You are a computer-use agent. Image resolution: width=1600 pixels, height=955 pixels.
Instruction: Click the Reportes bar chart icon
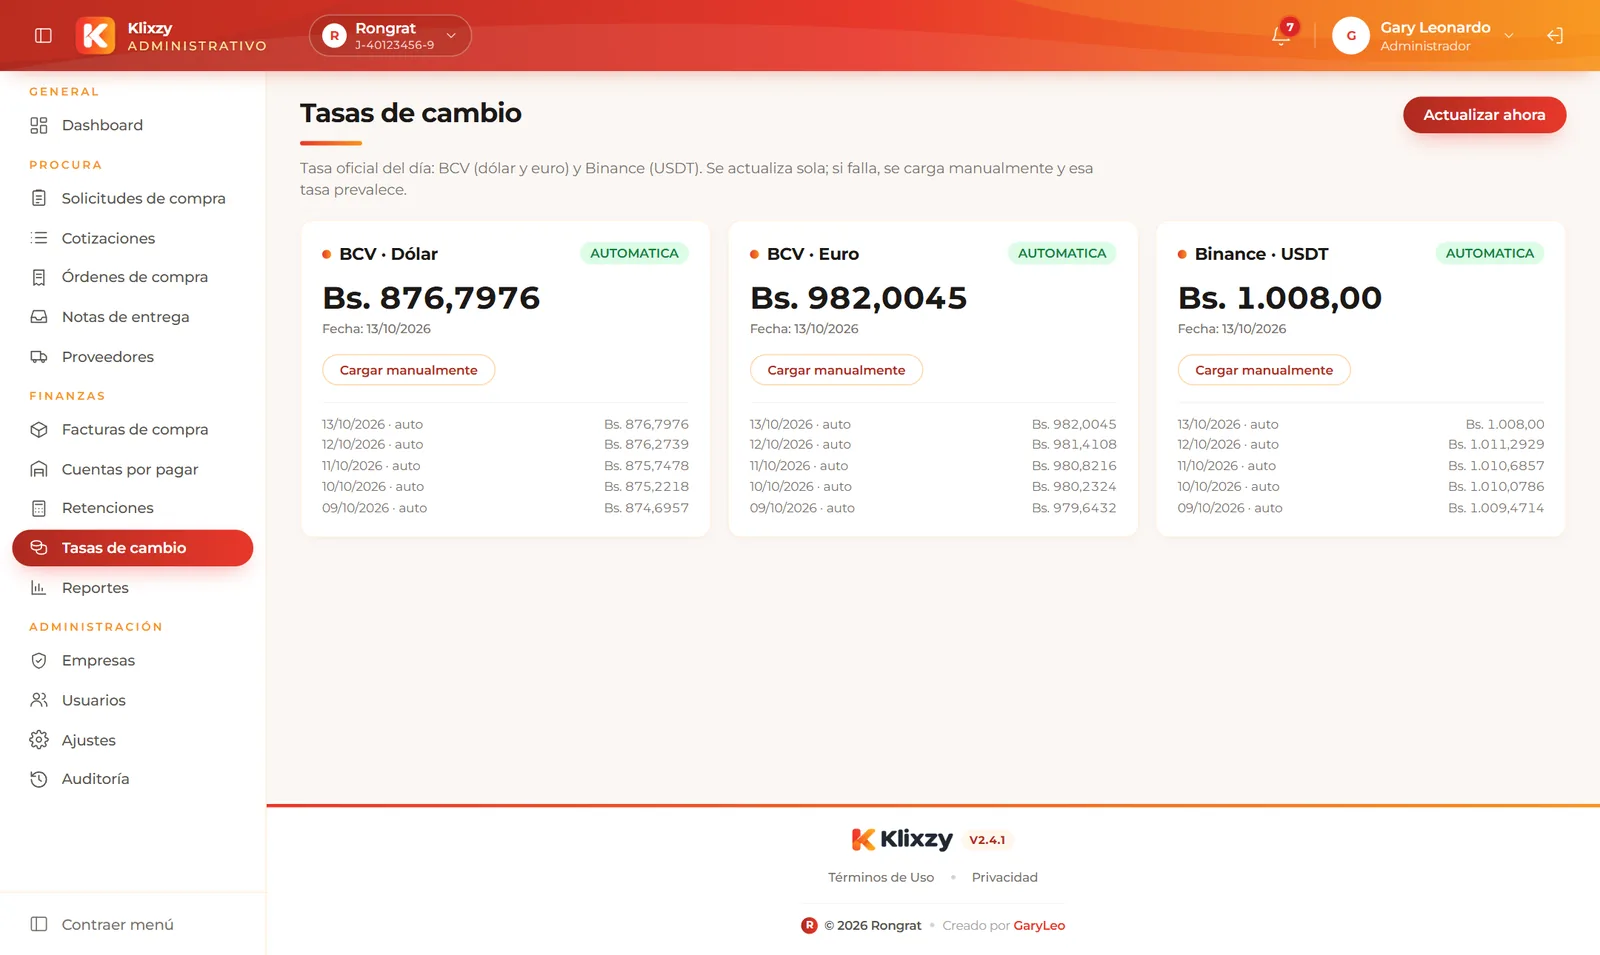point(39,588)
